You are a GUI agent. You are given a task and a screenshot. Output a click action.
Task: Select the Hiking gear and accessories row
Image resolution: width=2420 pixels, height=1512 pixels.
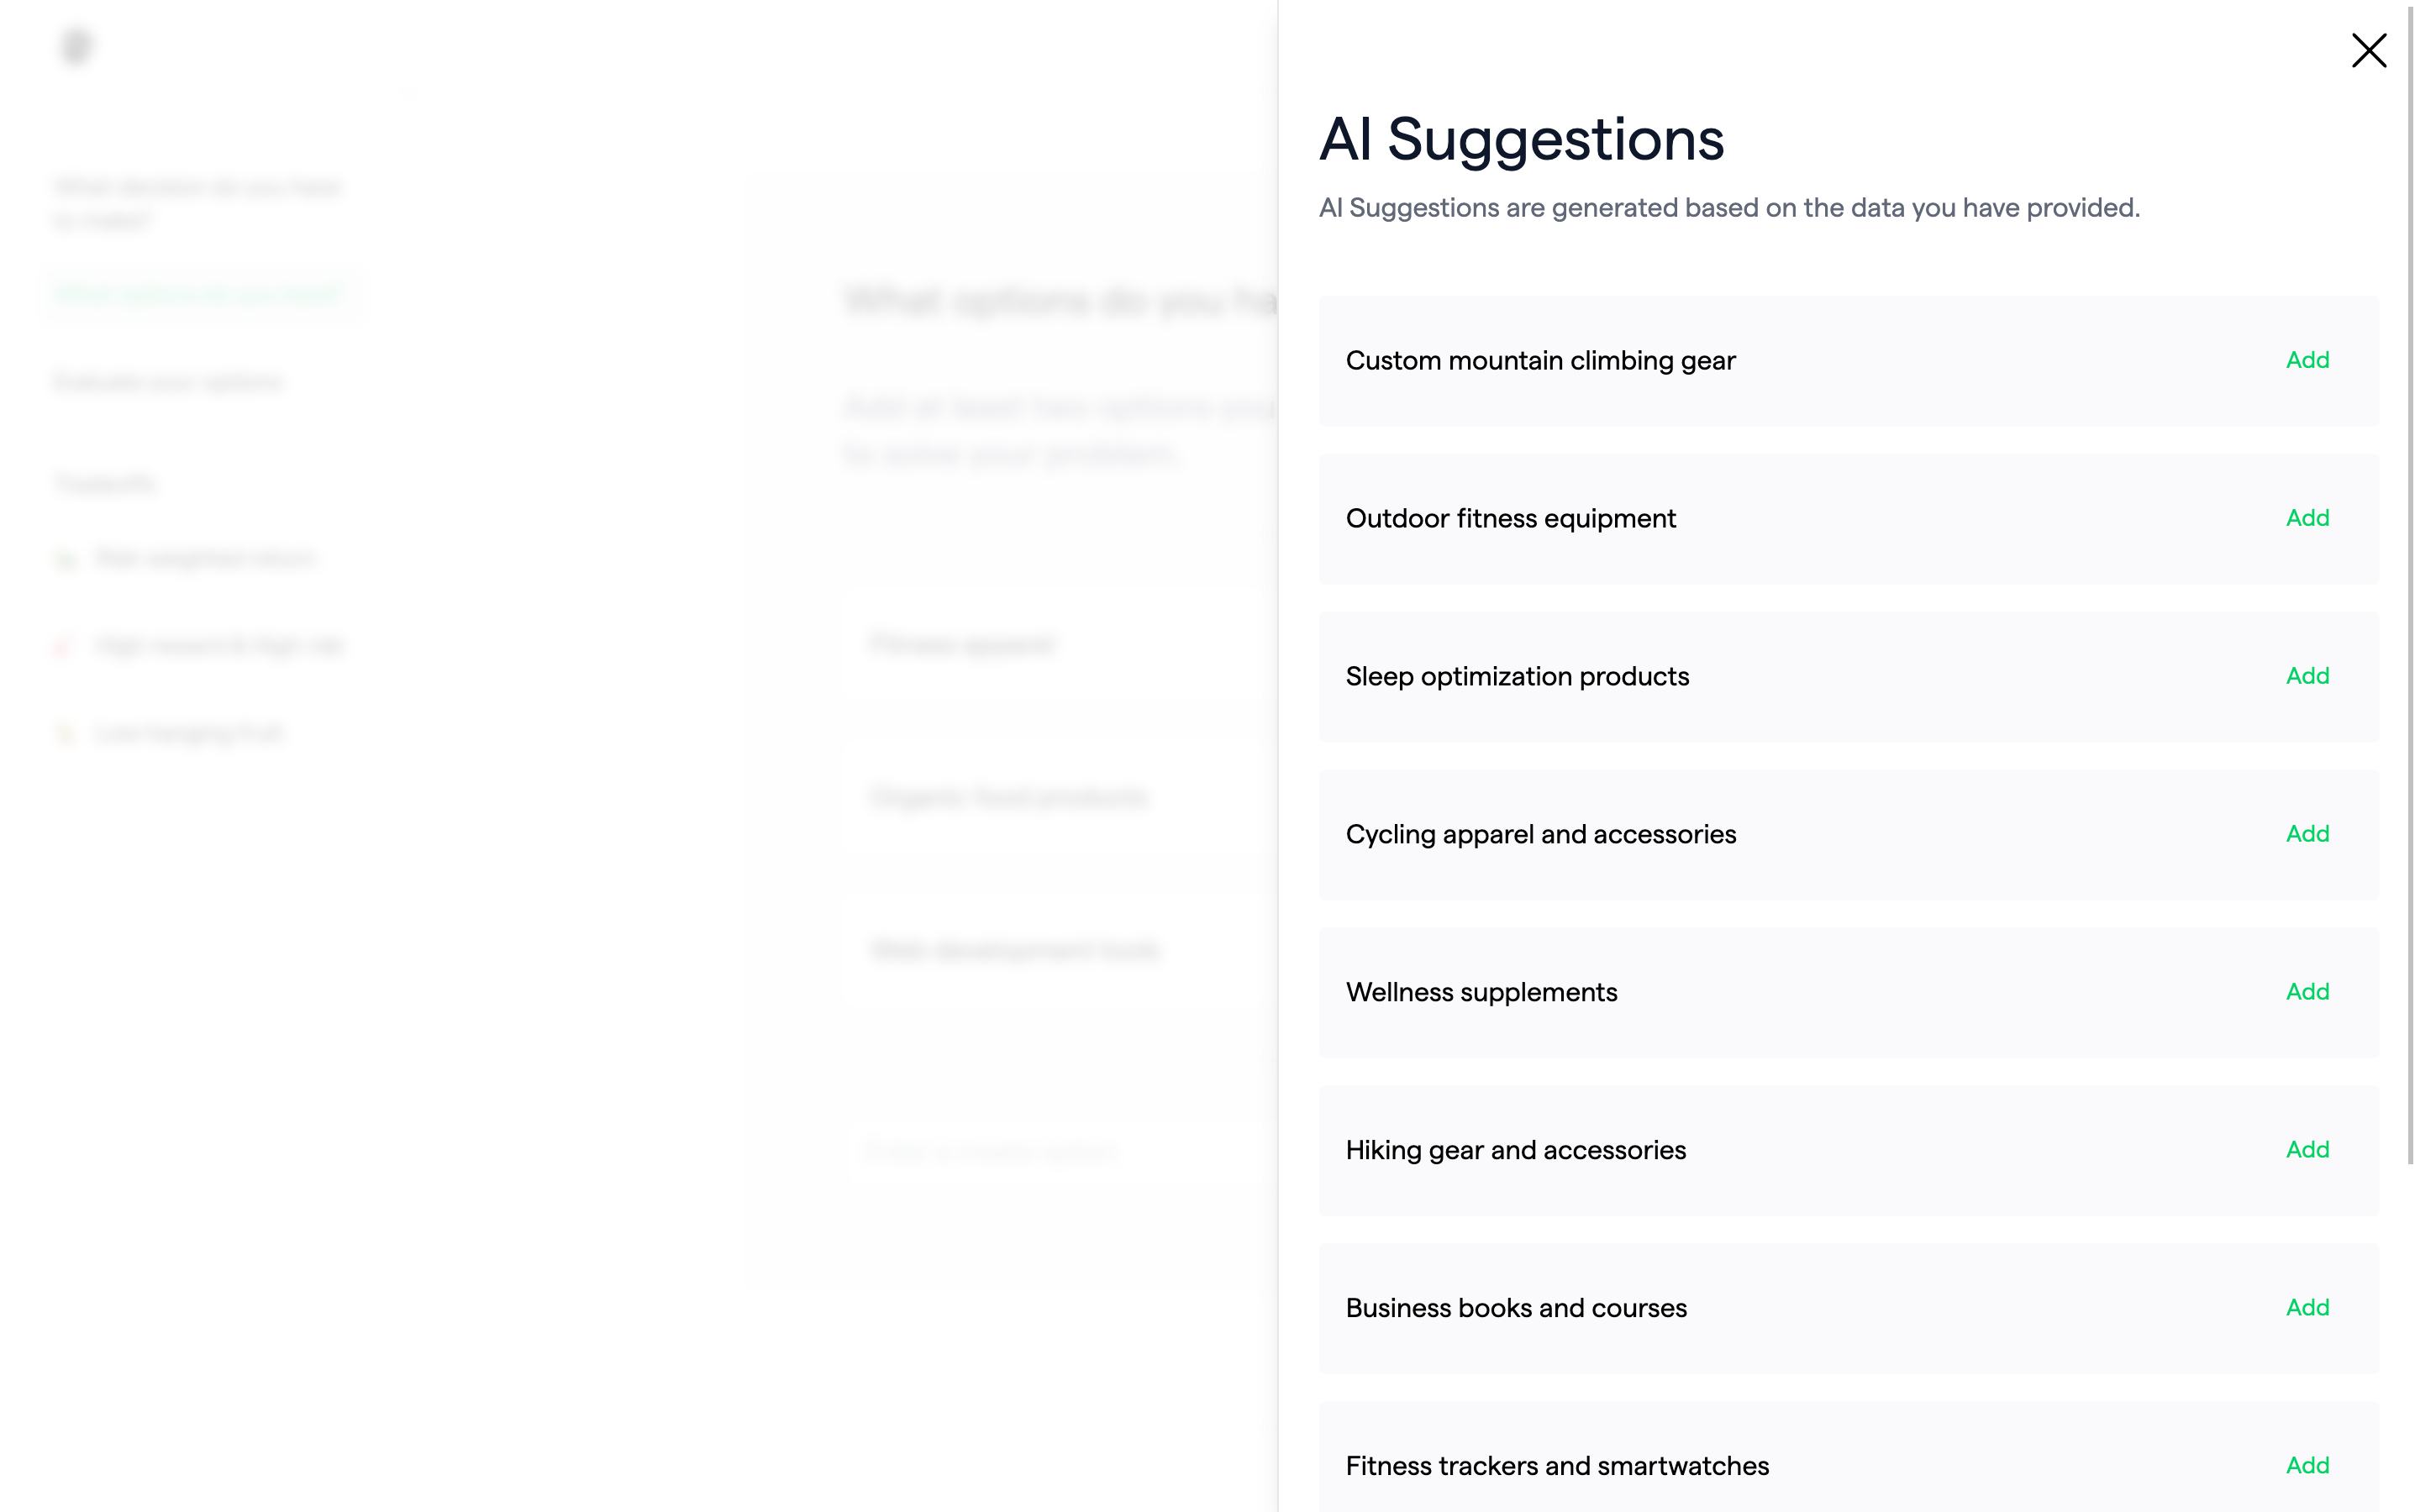coord(1848,1151)
